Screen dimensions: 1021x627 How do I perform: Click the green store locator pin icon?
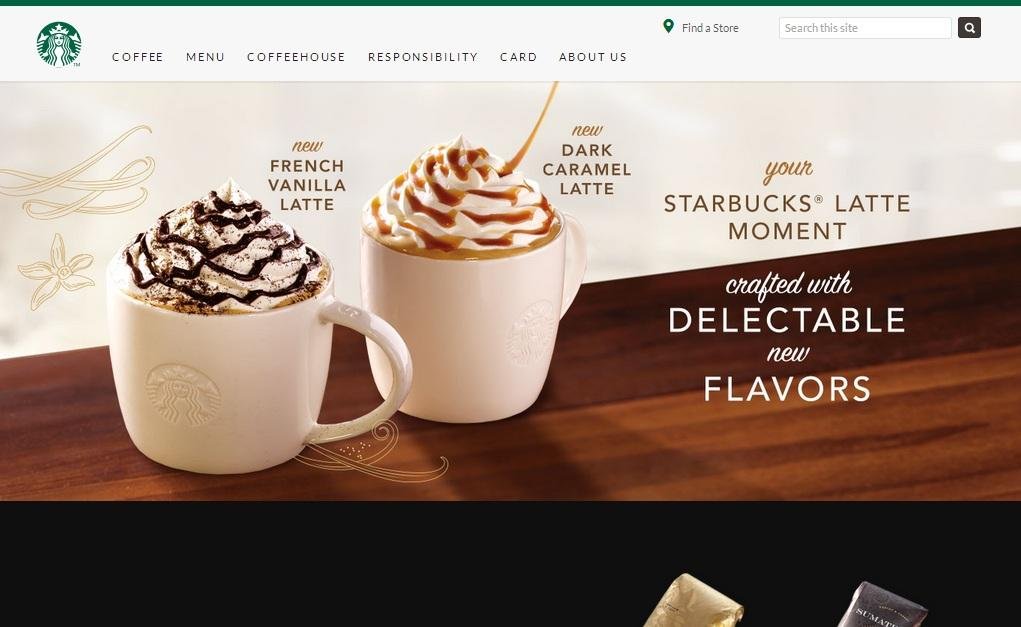(668, 27)
